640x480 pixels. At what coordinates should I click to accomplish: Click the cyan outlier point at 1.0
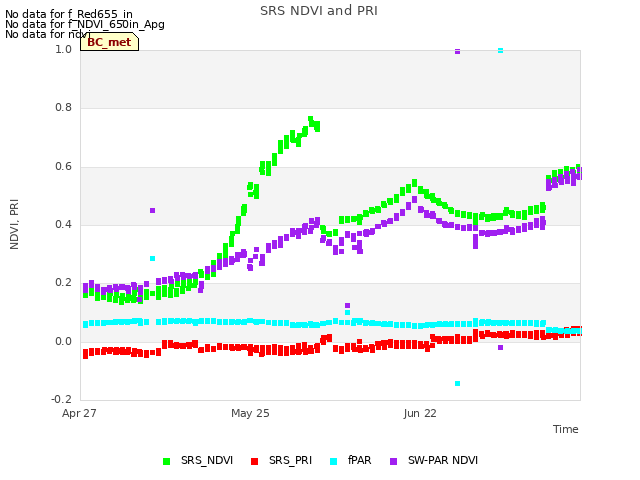(500, 51)
